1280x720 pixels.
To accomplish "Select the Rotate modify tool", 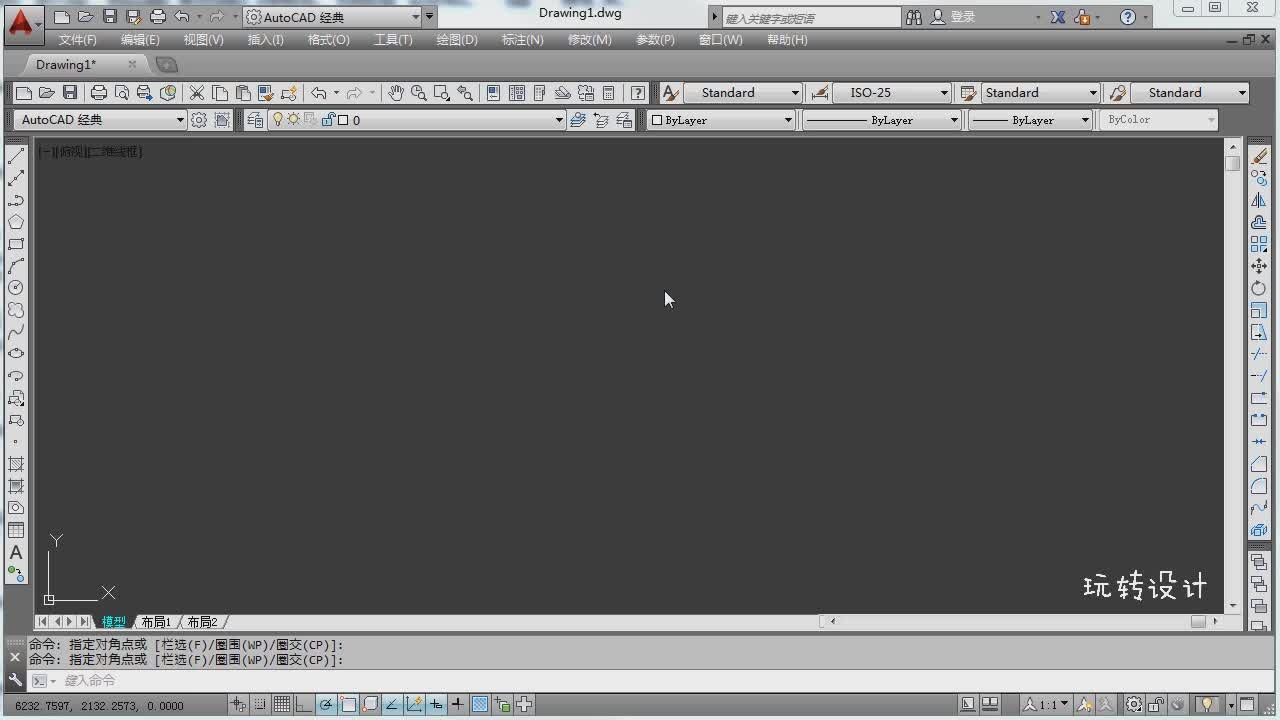I will click(x=1259, y=288).
